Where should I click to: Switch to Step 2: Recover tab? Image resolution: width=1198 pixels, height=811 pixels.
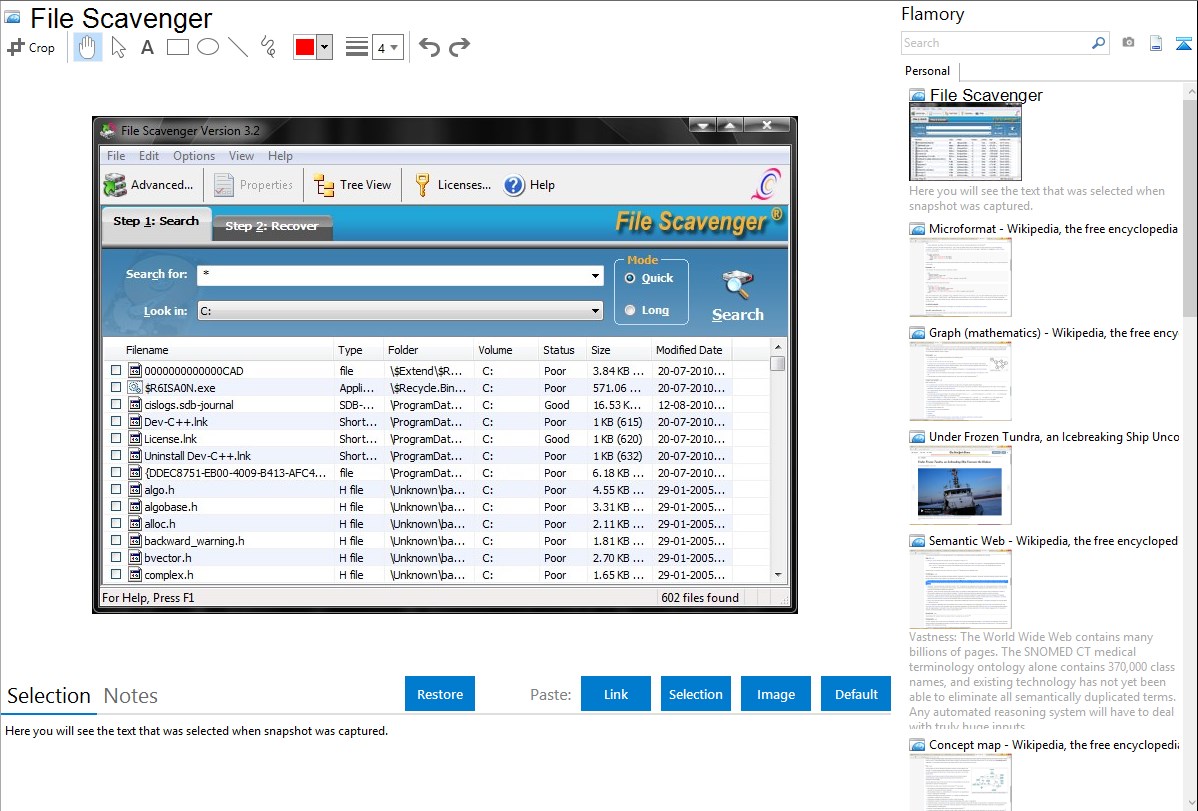coord(272,226)
